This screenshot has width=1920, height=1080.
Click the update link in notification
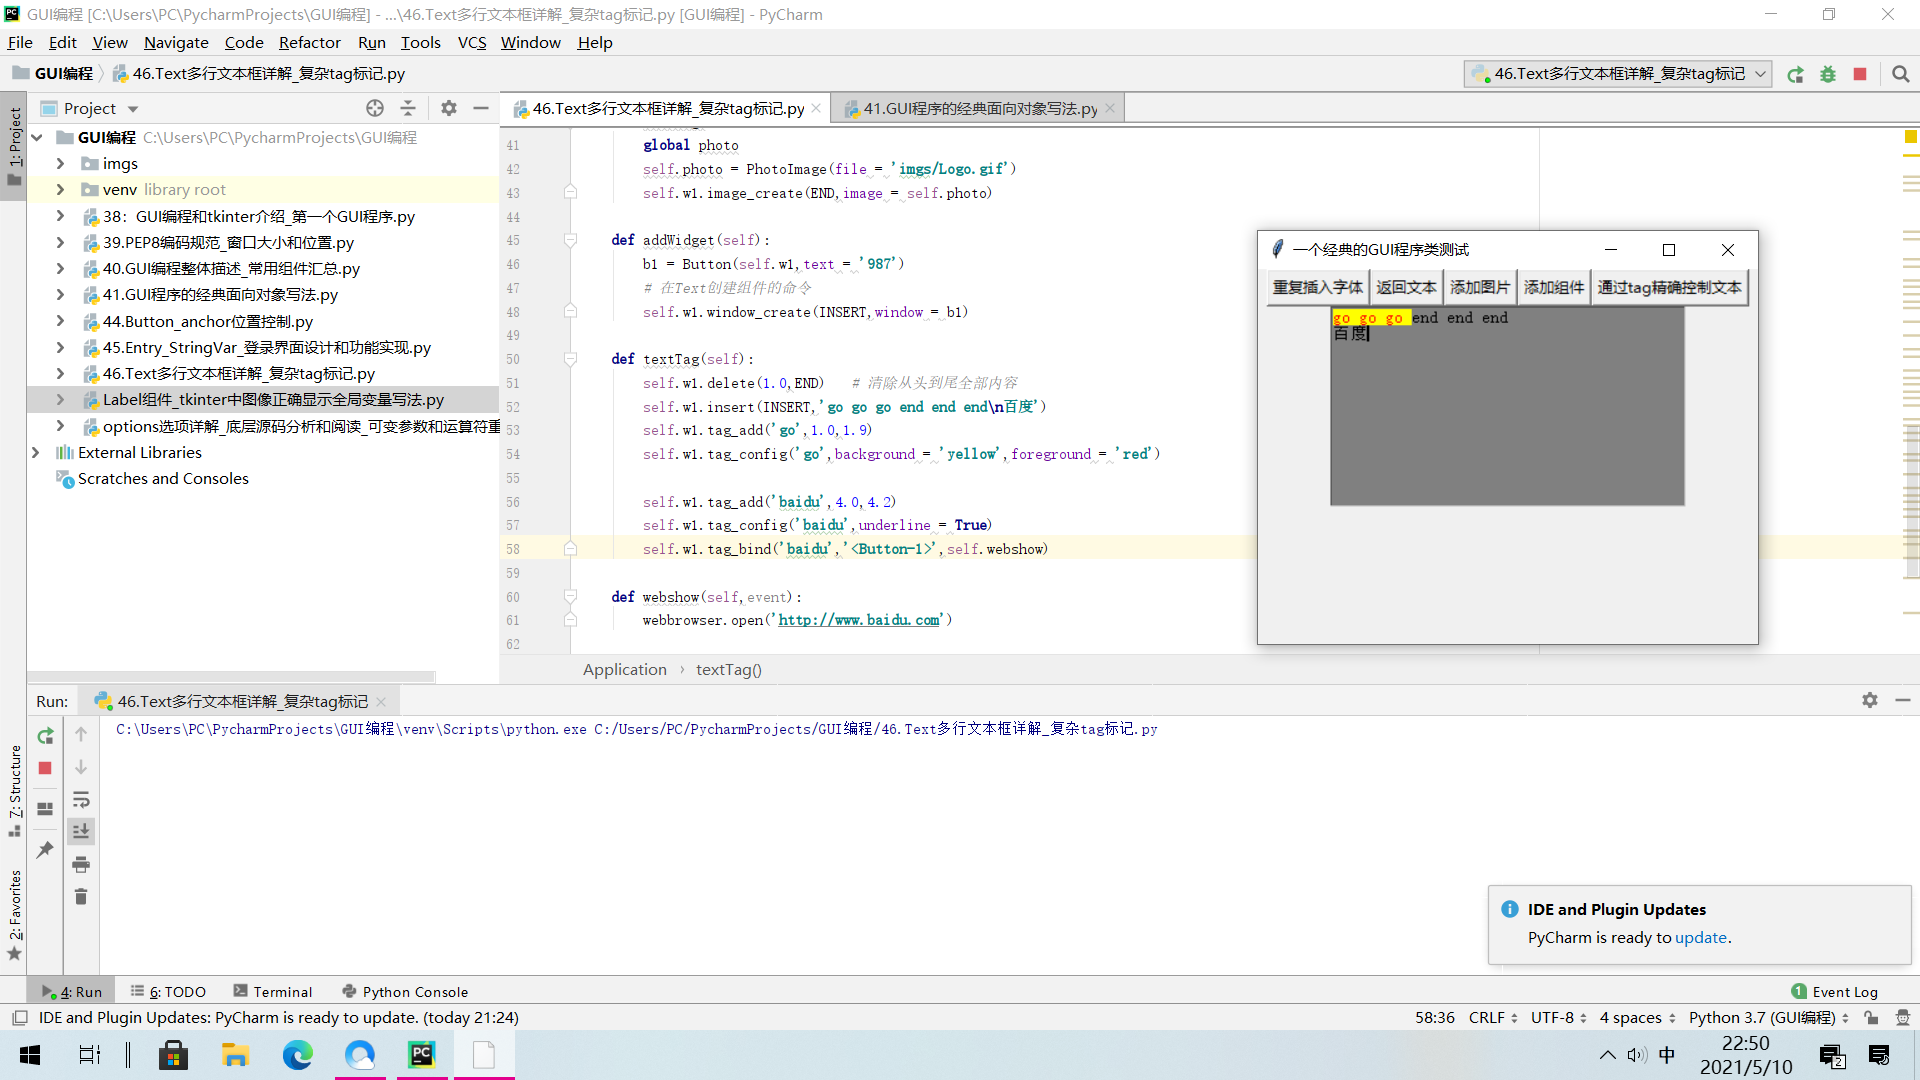point(1701,938)
